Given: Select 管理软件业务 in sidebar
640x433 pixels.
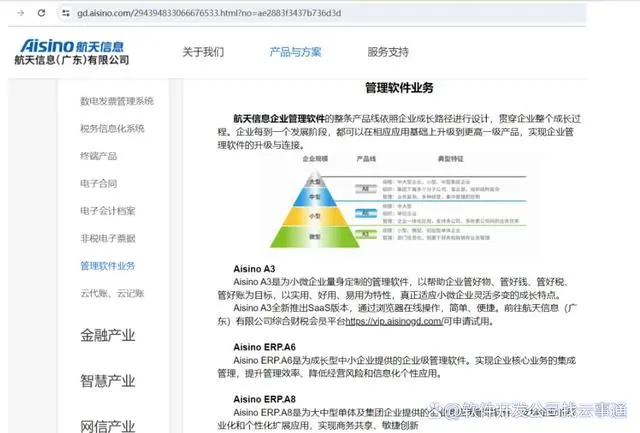Looking at the screenshot, I should pos(107,266).
